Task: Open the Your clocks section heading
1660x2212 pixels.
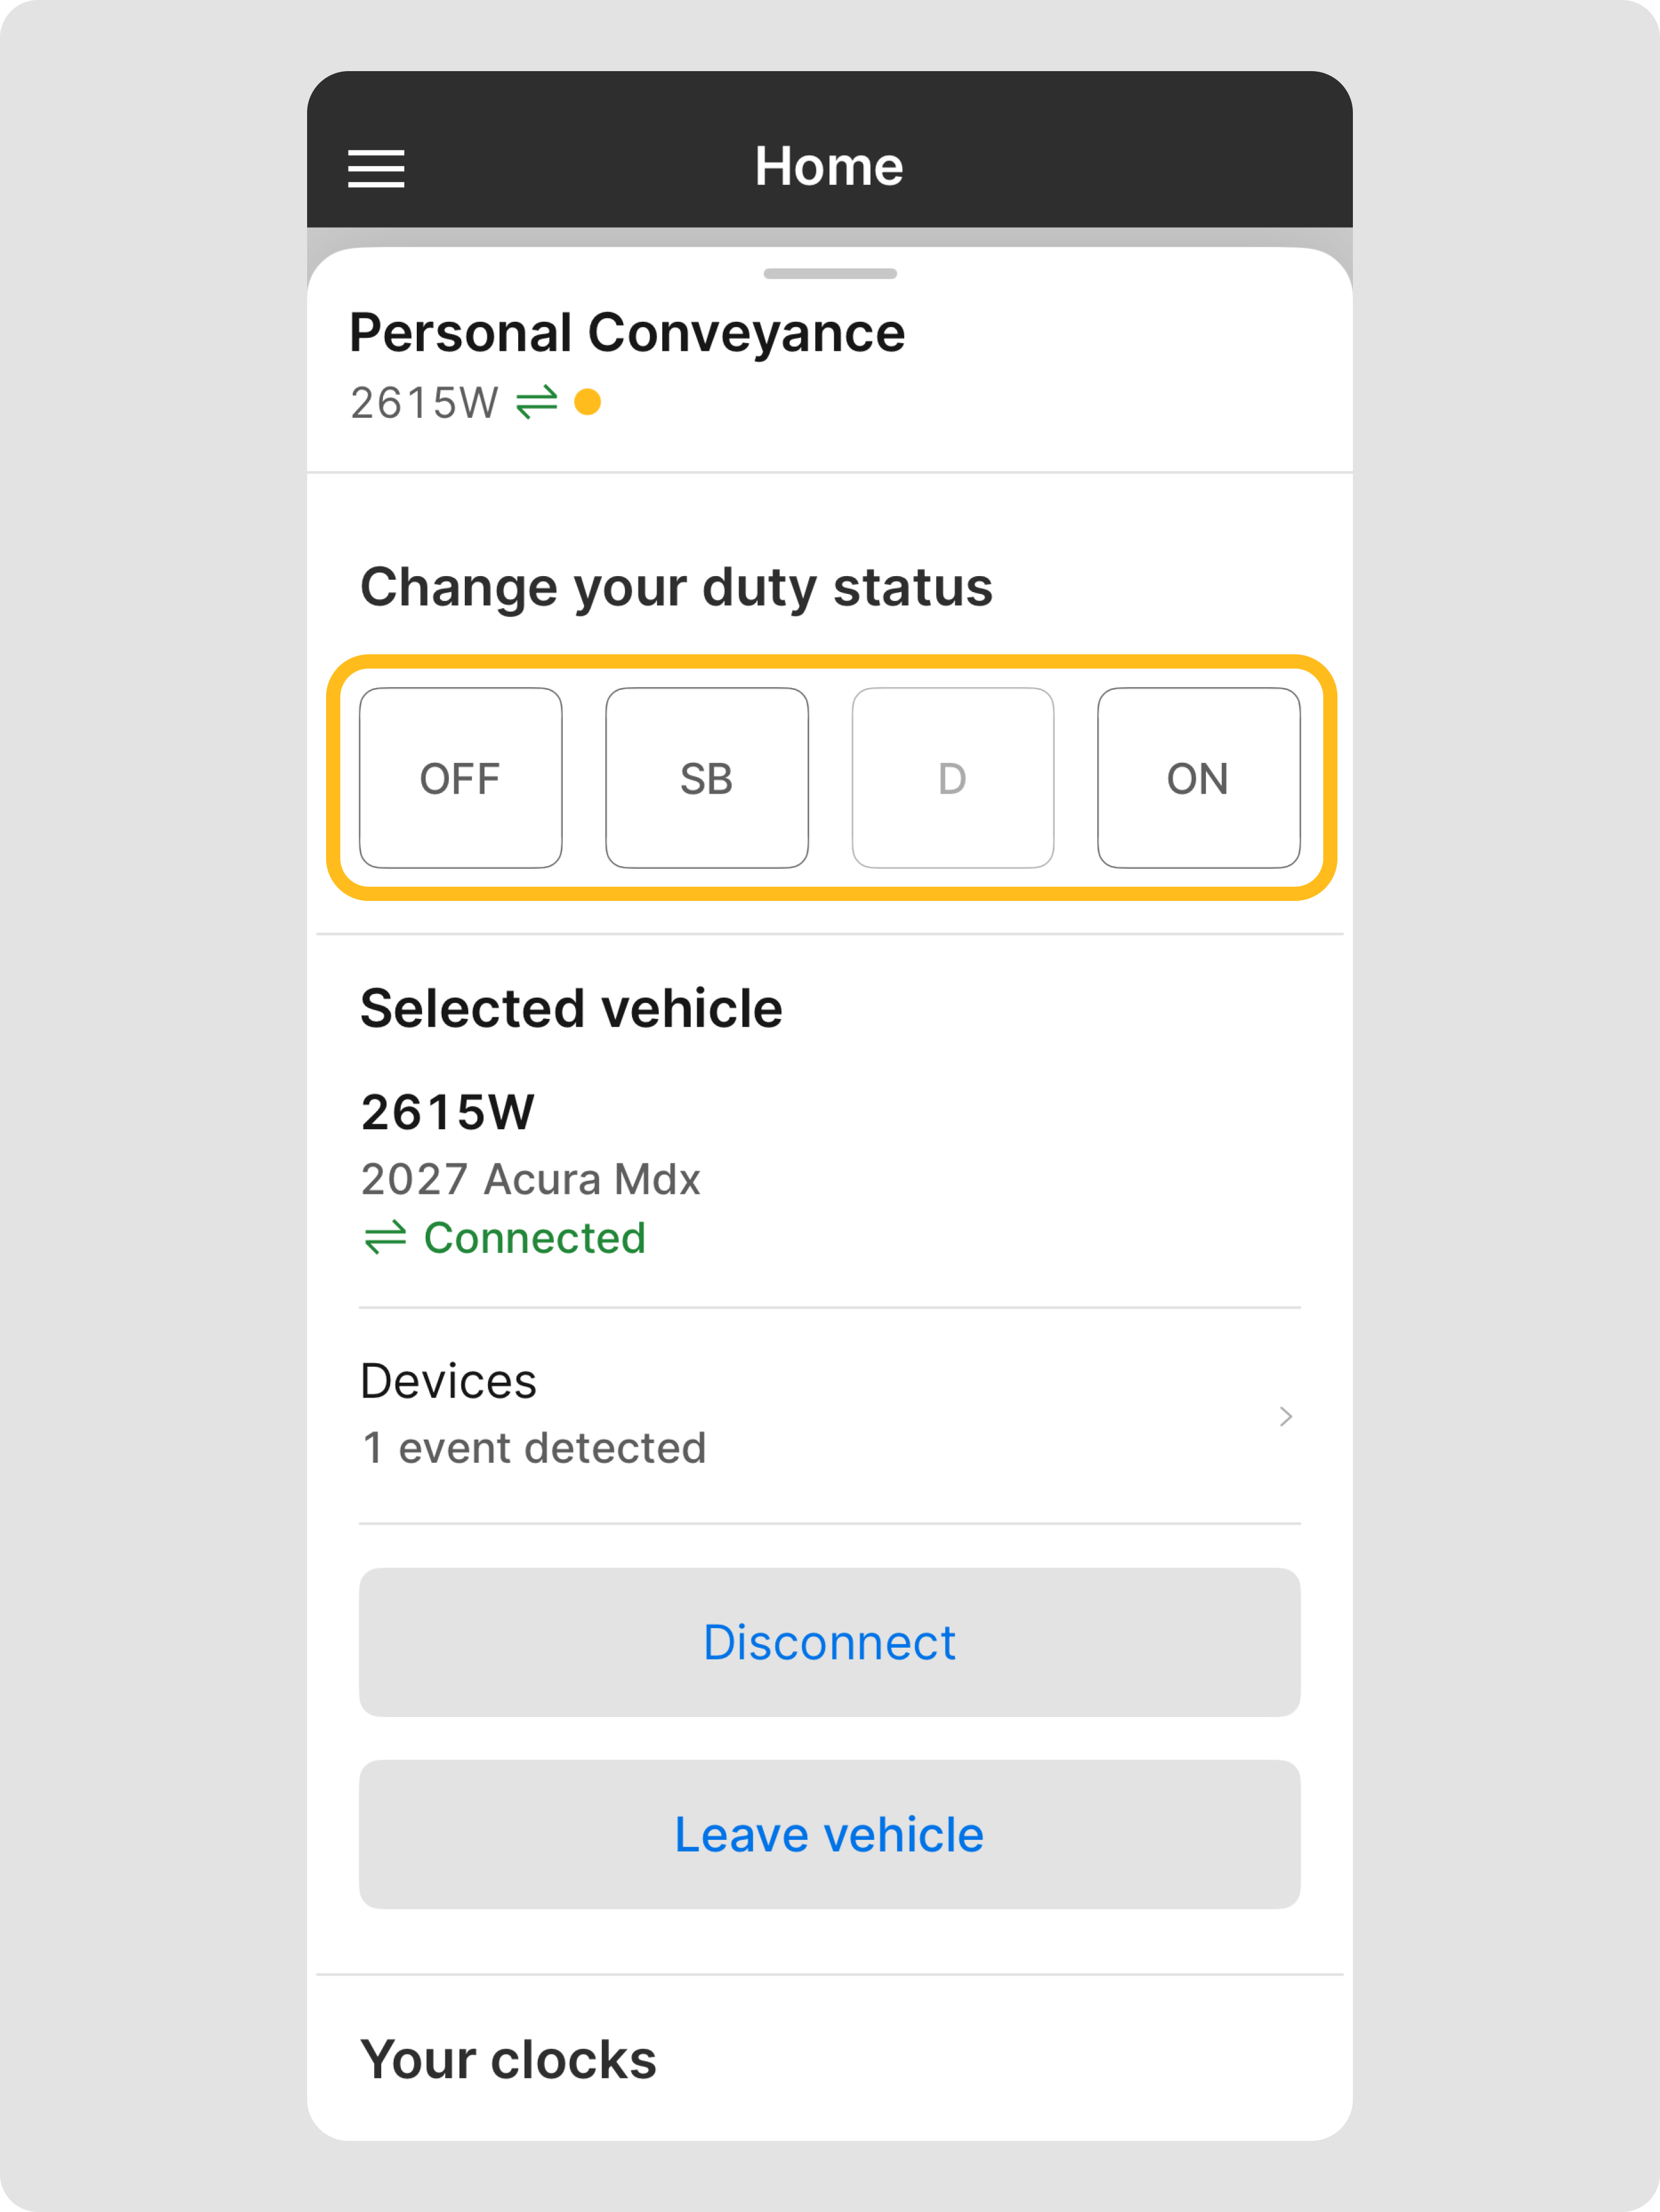Action: tap(508, 2060)
